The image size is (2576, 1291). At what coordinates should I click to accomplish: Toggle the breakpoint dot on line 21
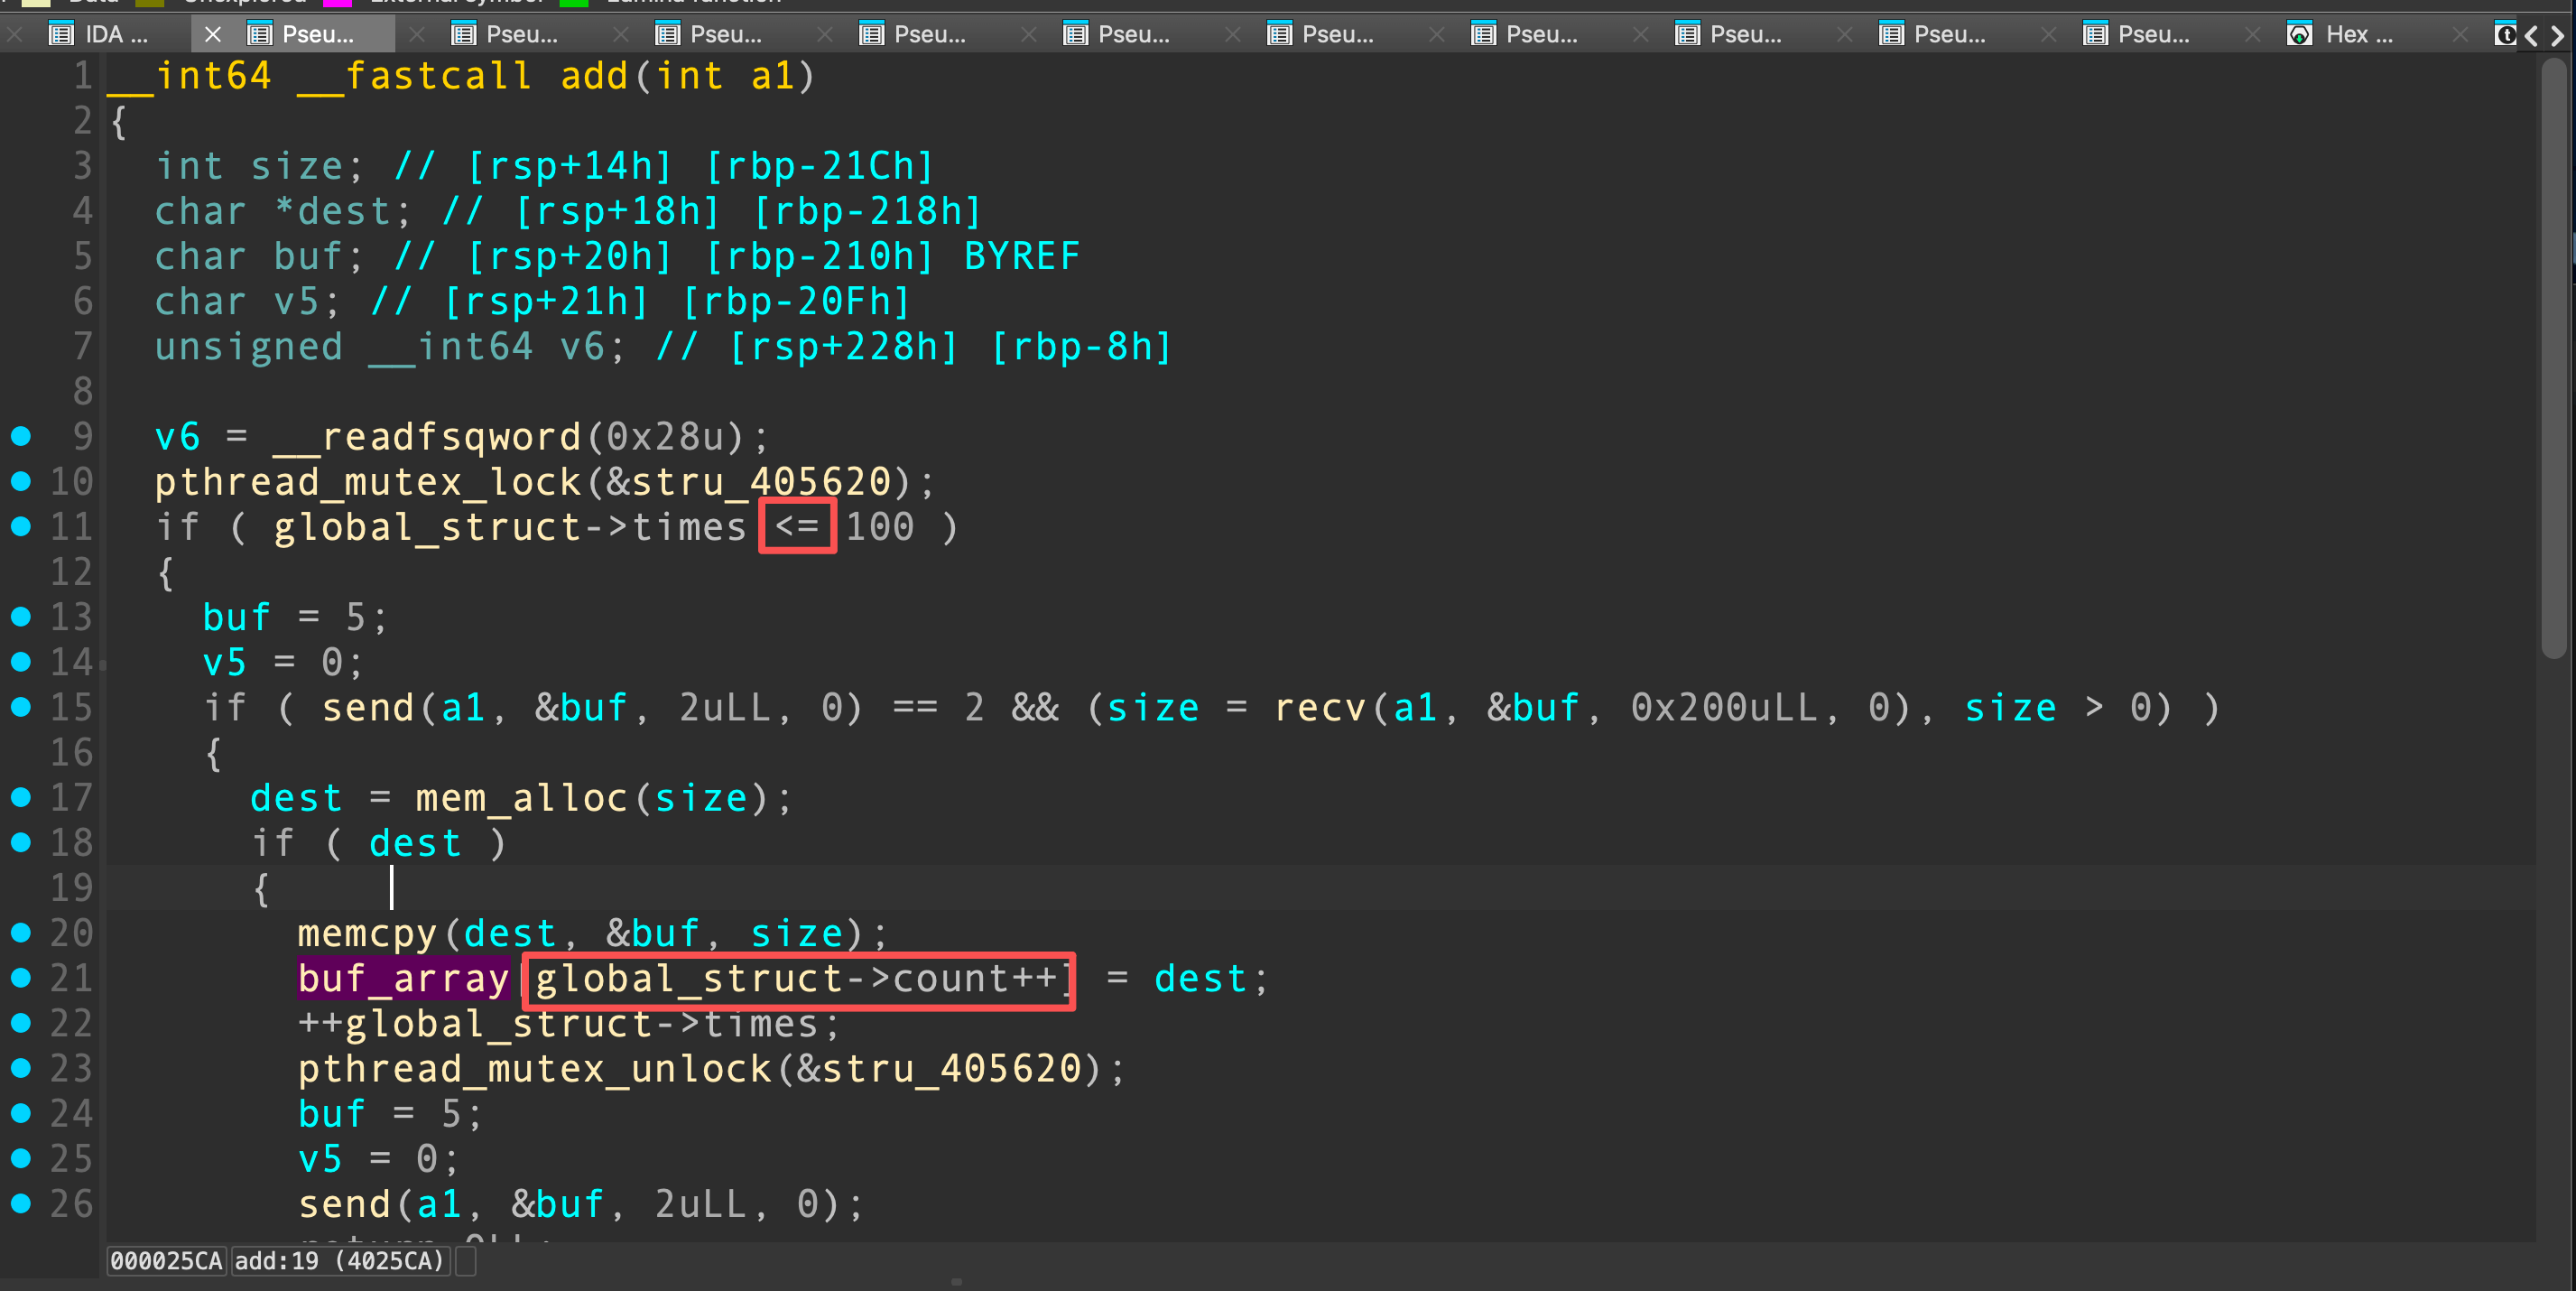(x=21, y=977)
